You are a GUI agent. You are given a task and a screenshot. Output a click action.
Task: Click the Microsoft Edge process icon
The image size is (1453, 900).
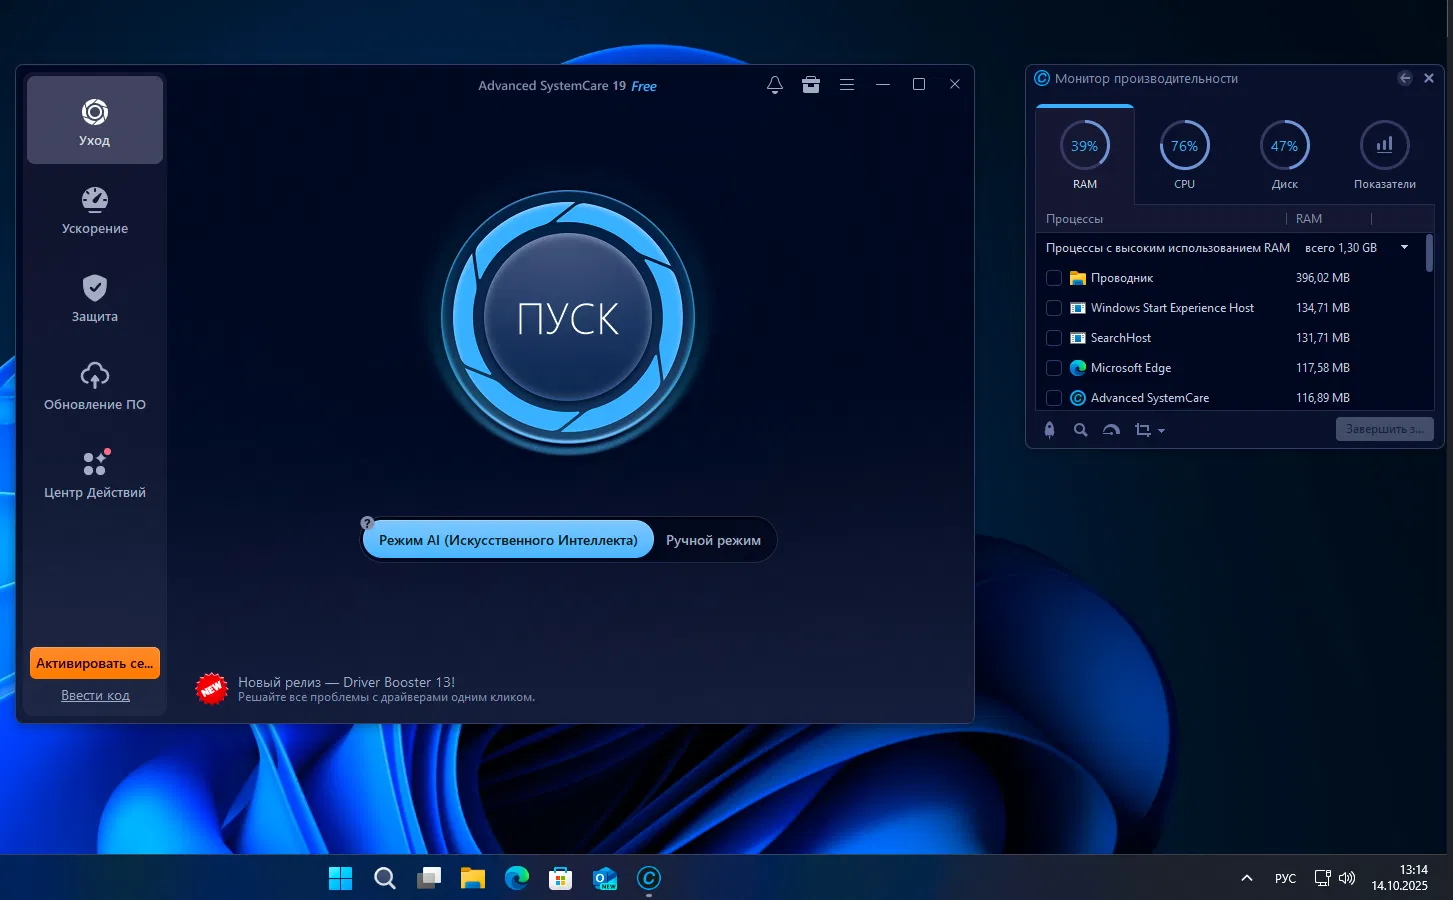click(x=1078, y=368)
